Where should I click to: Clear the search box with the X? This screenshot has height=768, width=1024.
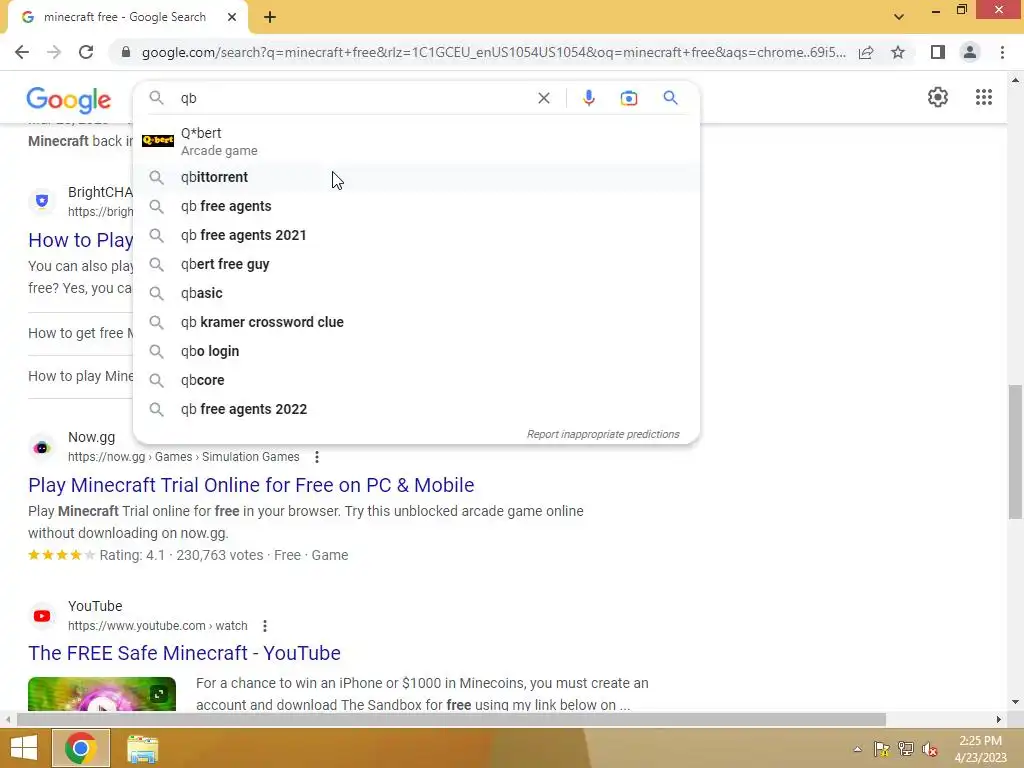(x=543, y=98)
